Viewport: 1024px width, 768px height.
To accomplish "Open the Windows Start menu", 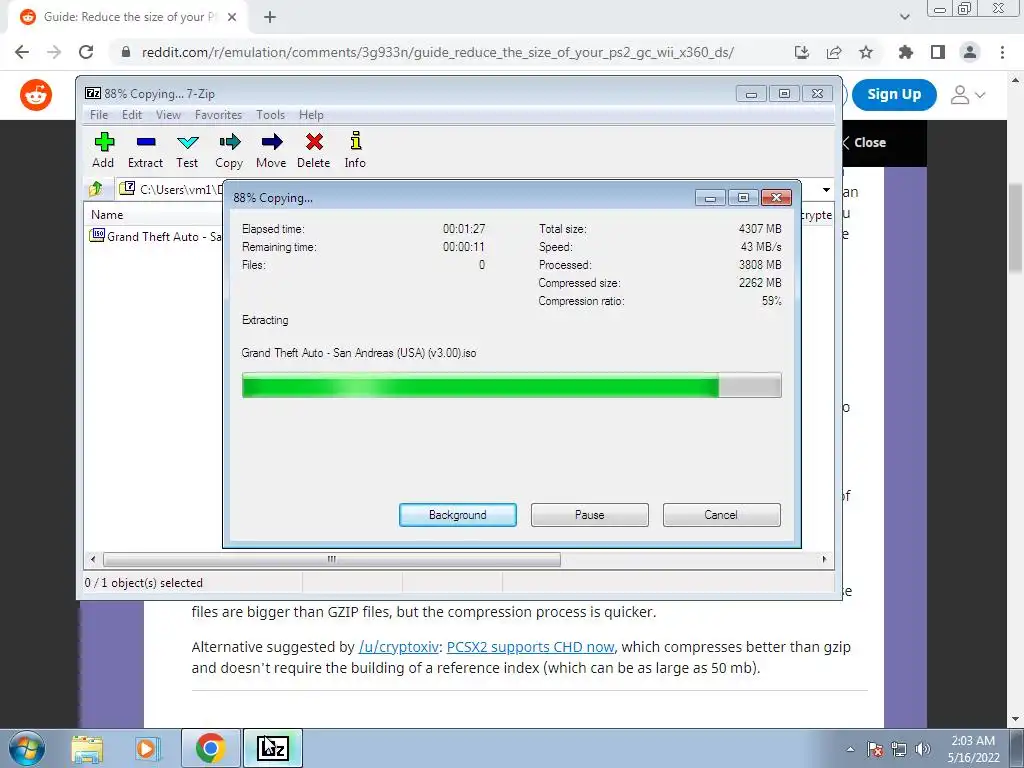I will (x=27, y=748).
